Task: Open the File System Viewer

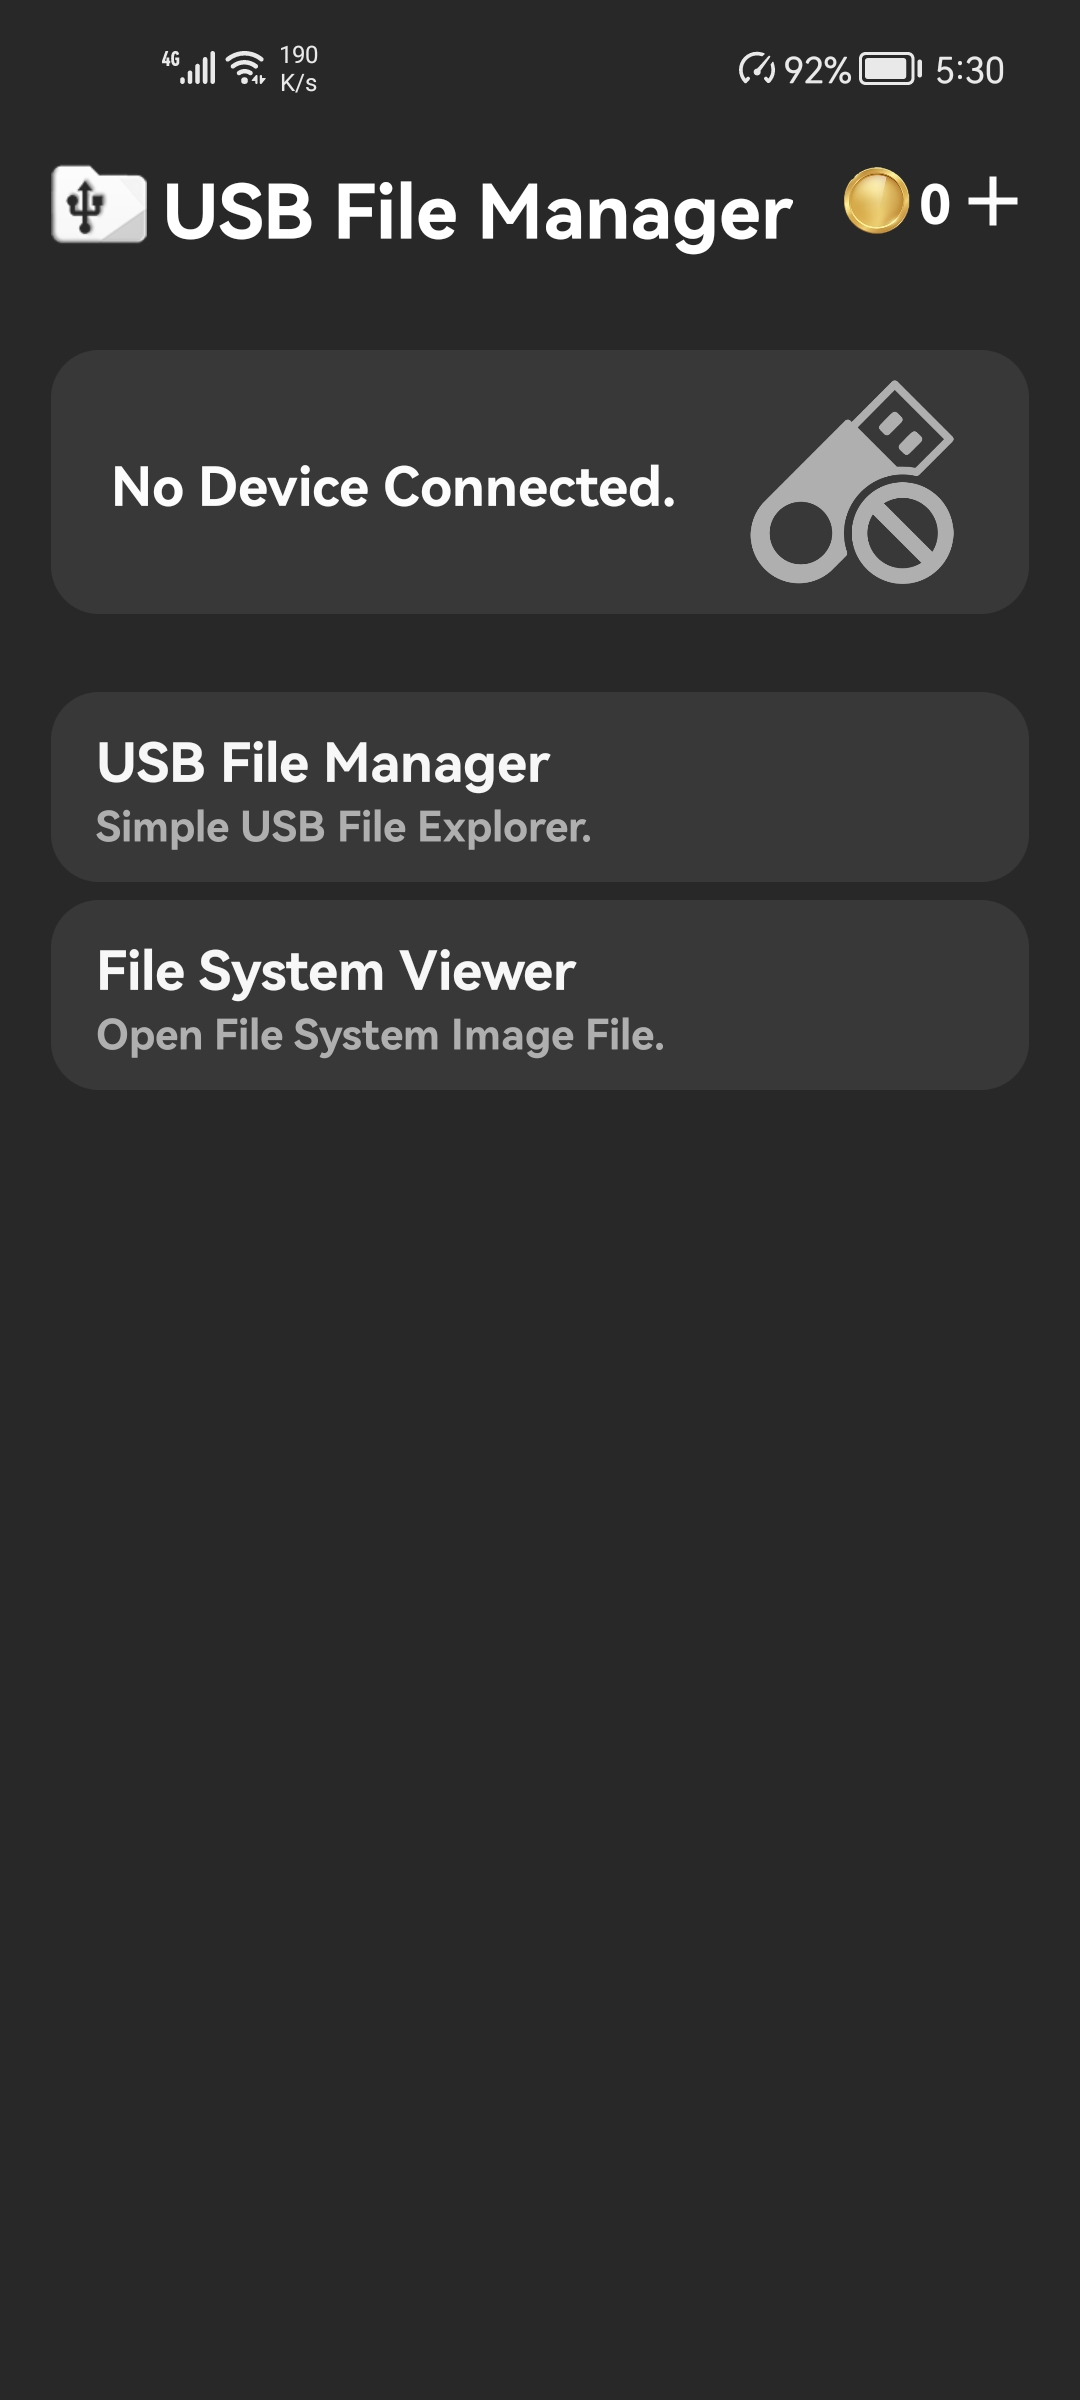Action: (540, 995)
